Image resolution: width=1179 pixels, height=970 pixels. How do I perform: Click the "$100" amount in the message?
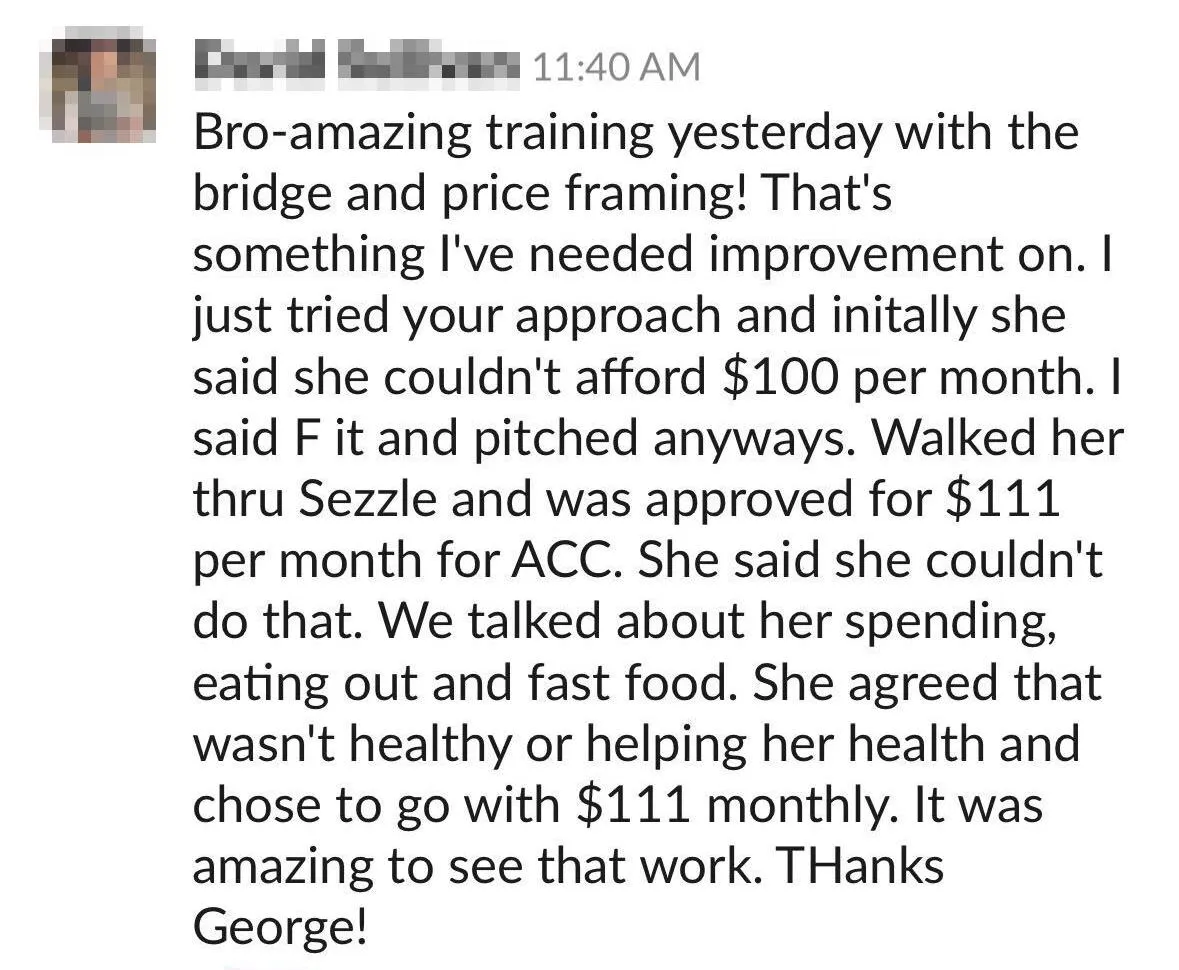pyautogui.click(x=780, y=376)
